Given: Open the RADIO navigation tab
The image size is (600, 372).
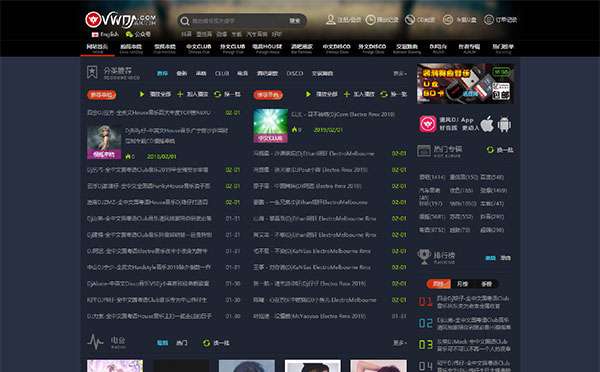Looking at the screenshot, I should click(438, 49).
